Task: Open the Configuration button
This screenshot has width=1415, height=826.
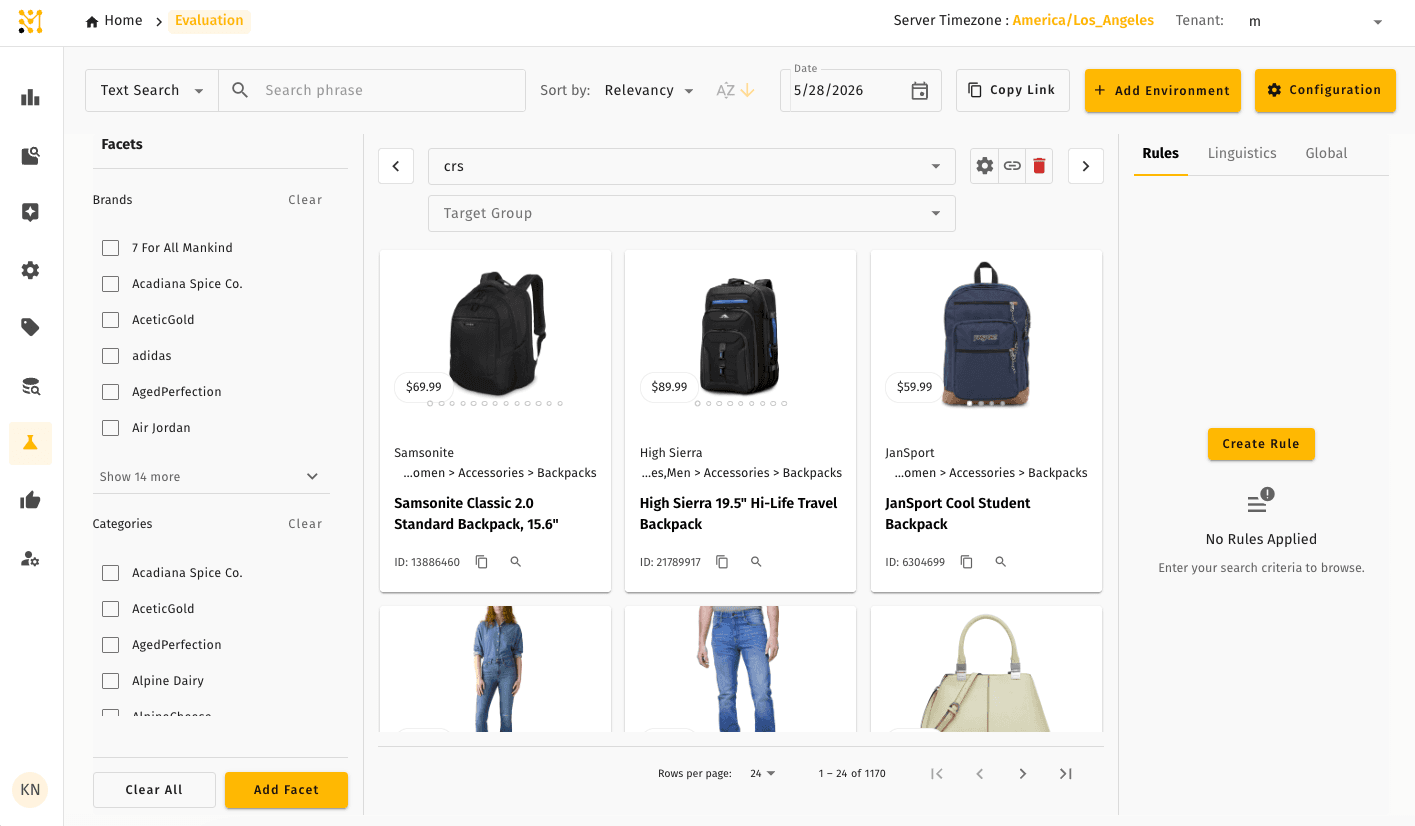Action: [x=1325, y=90]
